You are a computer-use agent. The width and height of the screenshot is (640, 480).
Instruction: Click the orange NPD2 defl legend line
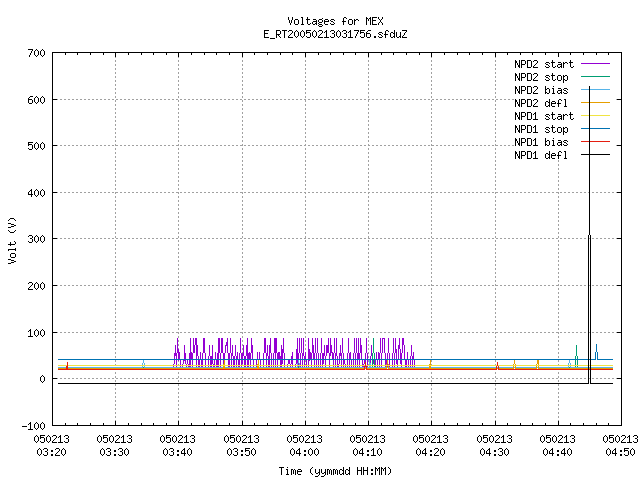click(595, 102)
